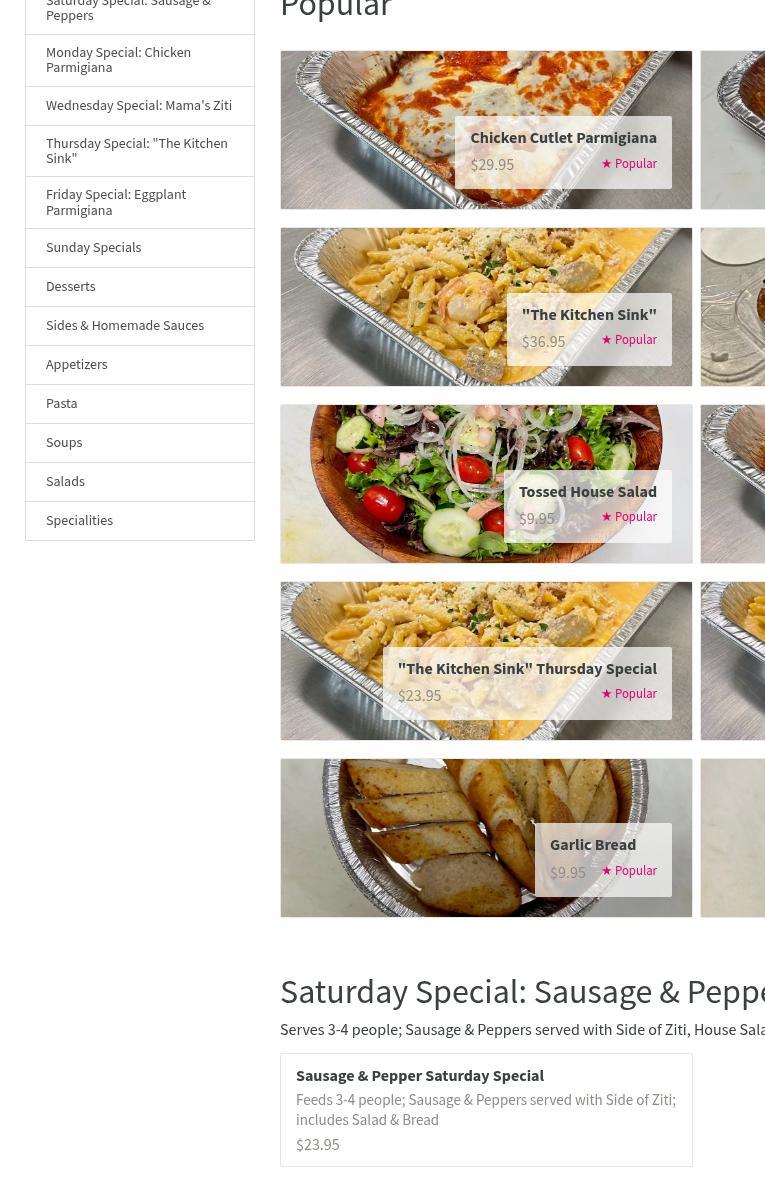
Task: Select Salads category
Action: click(140, 482)
